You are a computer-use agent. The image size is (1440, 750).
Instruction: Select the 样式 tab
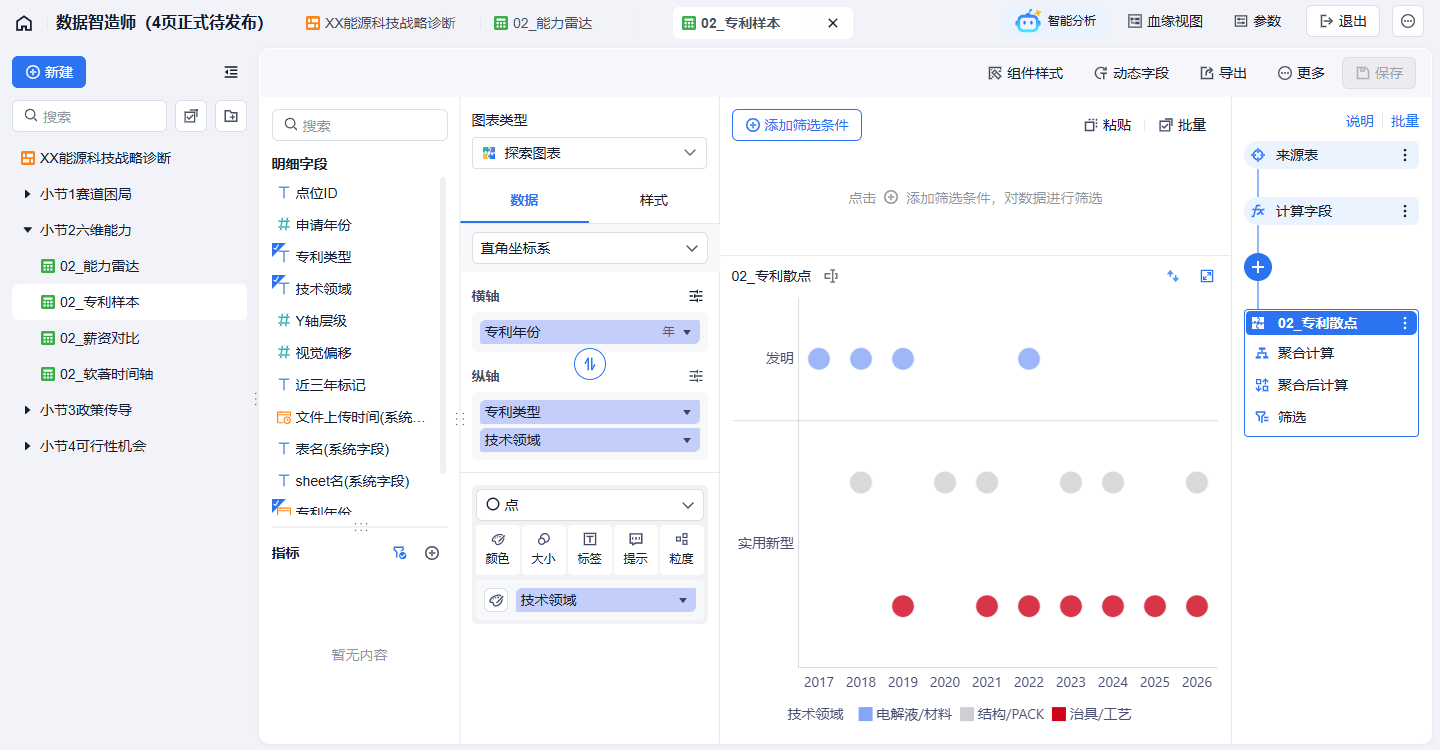click(x=654, y=200)
